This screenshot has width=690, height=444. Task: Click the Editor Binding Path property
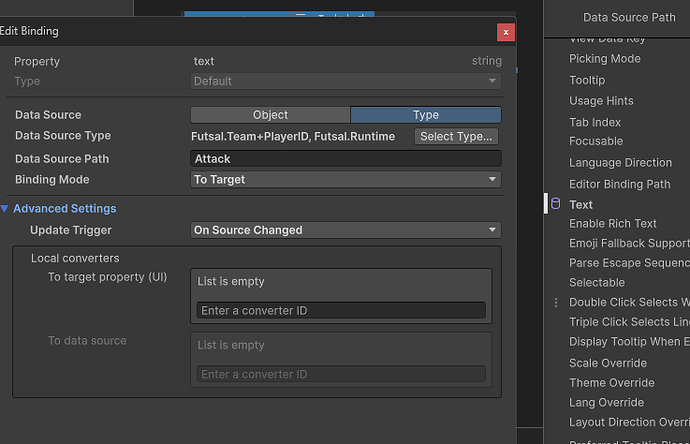point(619,184)
